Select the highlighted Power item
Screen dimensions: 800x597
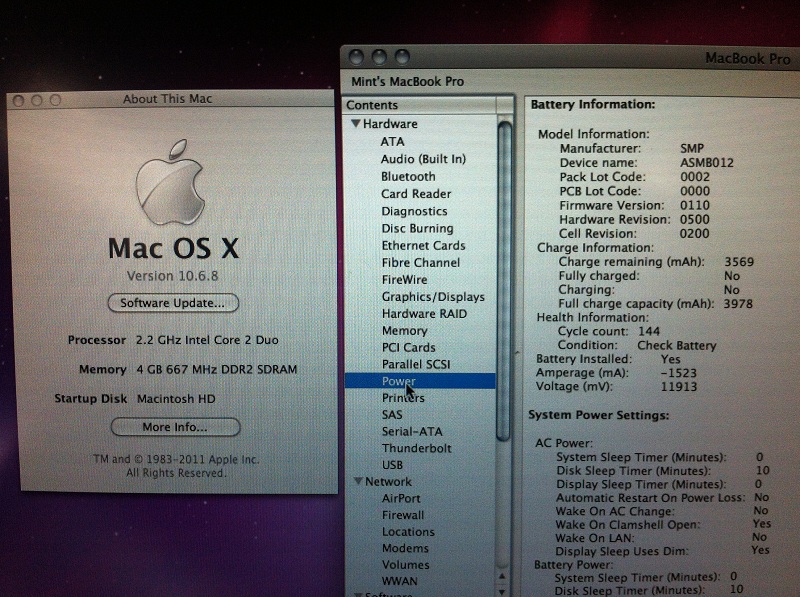(x=420, y=381)
